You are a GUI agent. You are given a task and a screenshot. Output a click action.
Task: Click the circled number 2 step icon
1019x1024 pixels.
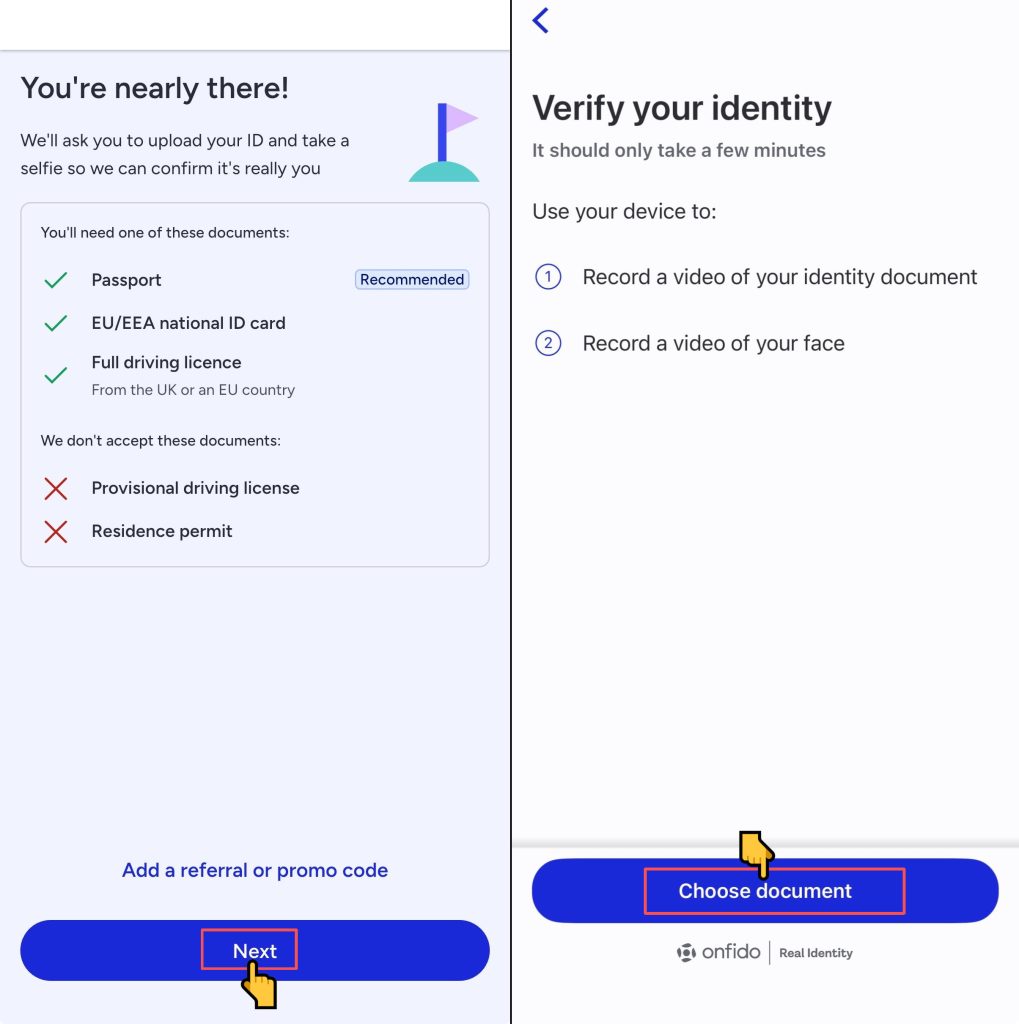[548, 344]
